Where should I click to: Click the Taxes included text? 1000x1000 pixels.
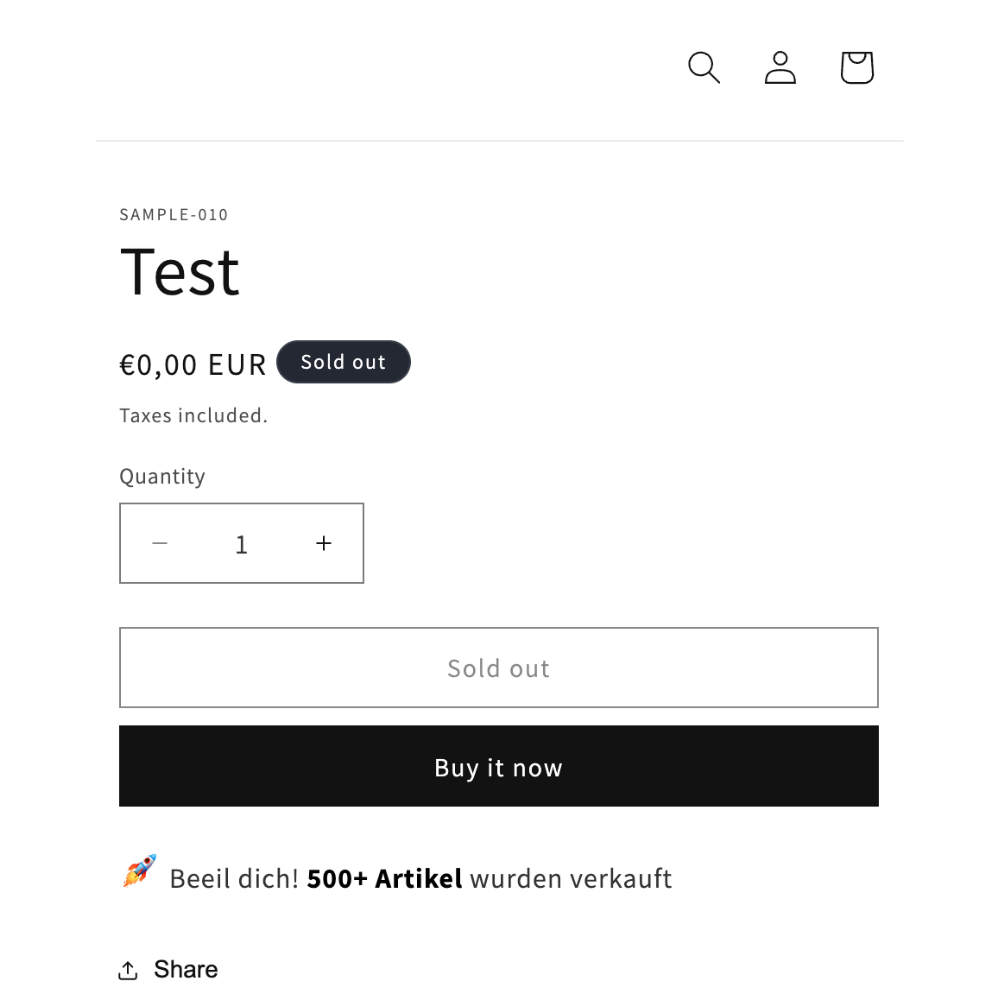193,416
